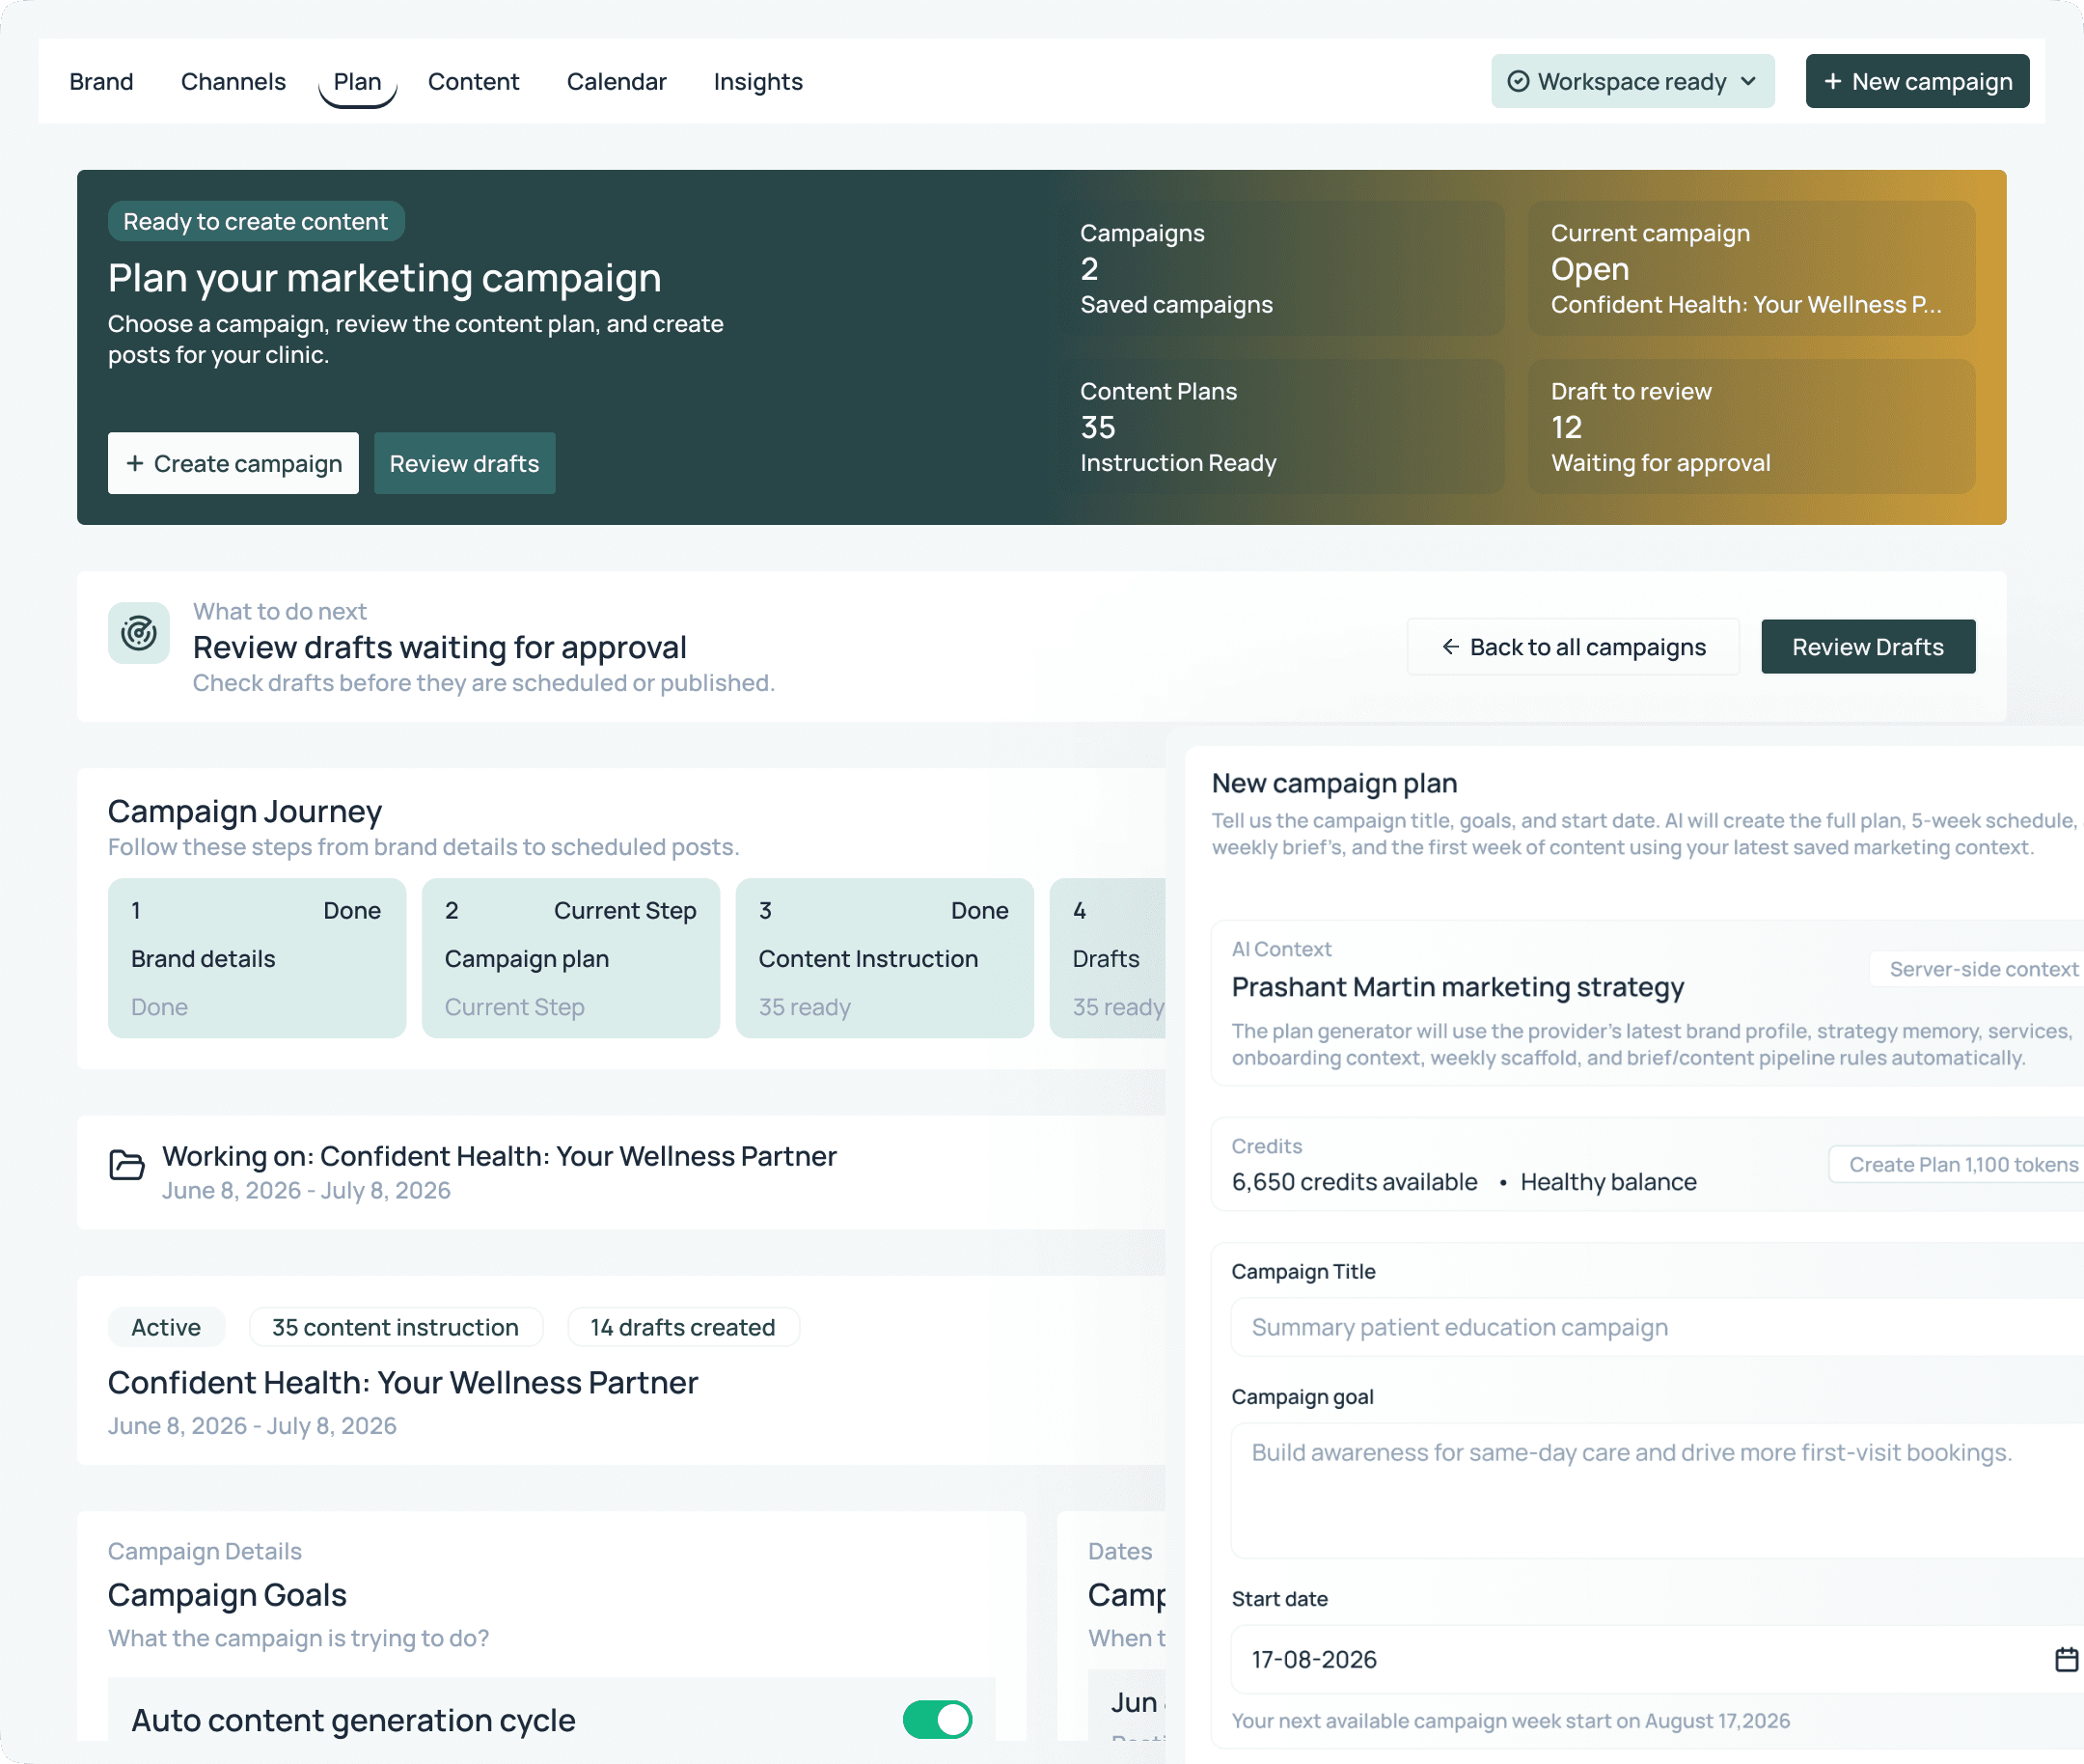The image size is (2084, 1764).
Task: Click Create campaign in the banner
Action: tap(233, 463)
